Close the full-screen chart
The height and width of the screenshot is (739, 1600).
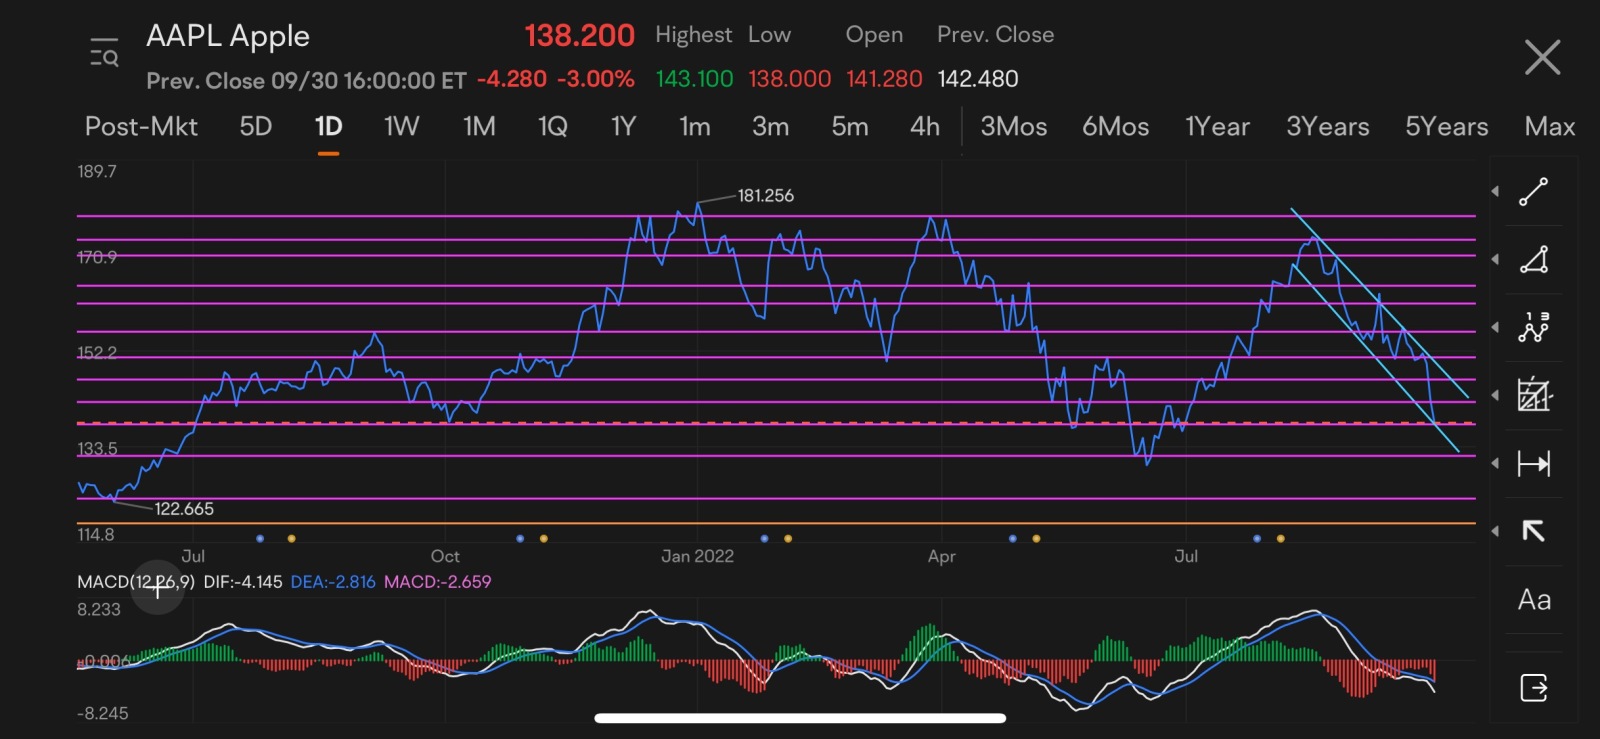[x=1542, y=58]
